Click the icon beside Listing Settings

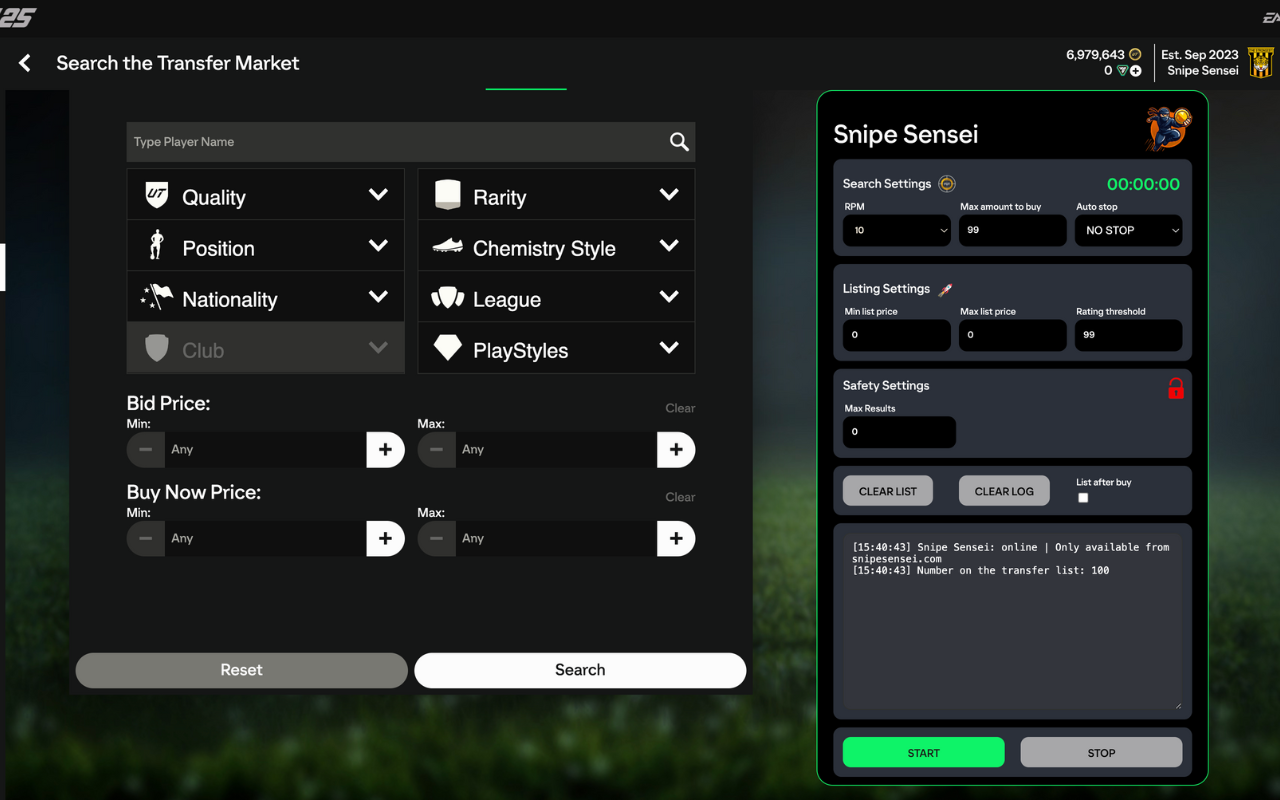(945, 289)
